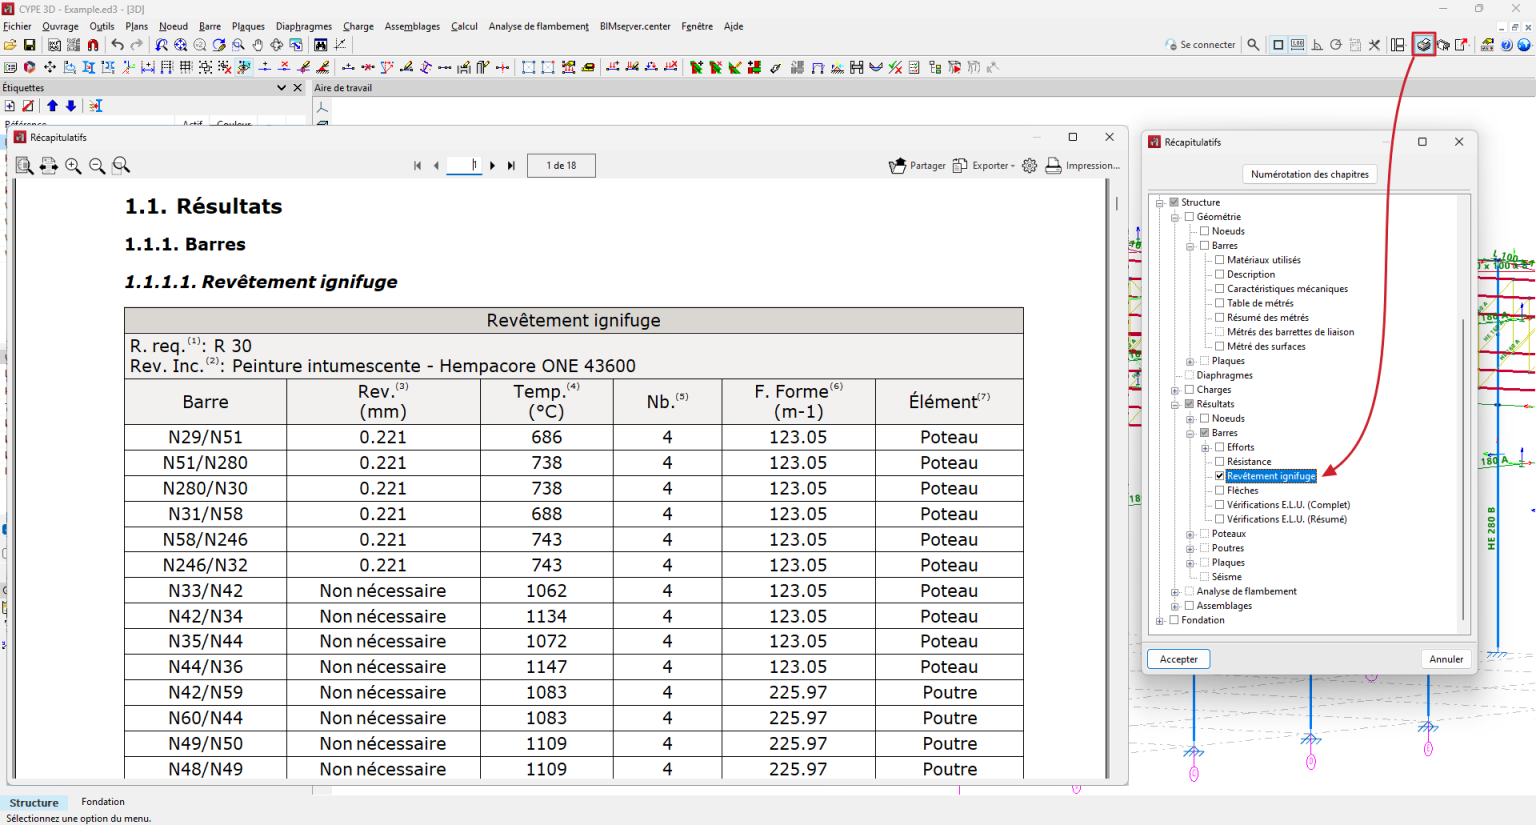This screenshot has height=825, width=1536.
Task: Switch to the Fondation tab
Action: click(x=103, y=802)
